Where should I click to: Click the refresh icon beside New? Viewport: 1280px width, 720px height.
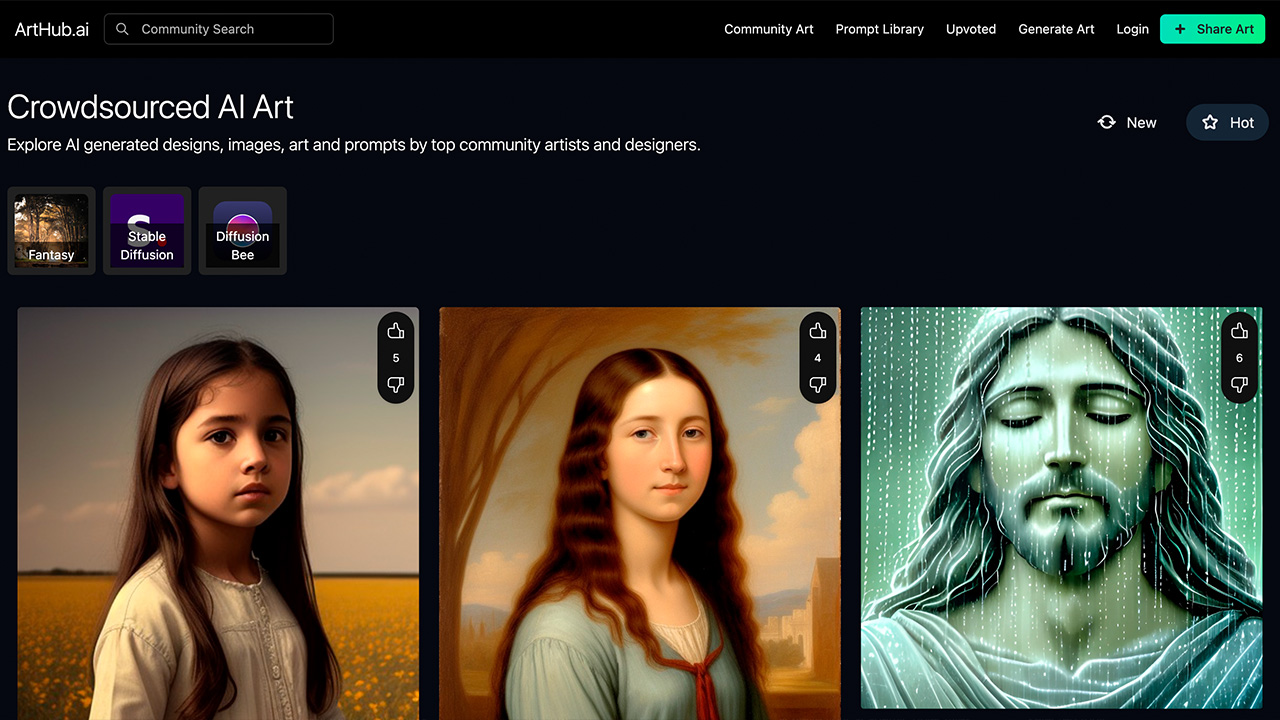1107,122
